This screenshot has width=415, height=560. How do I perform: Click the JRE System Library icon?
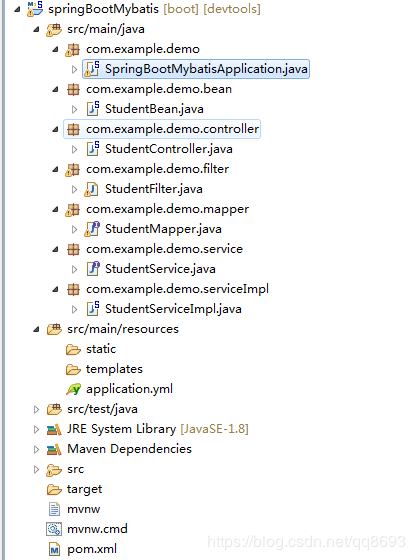click(x=54, y=429)
